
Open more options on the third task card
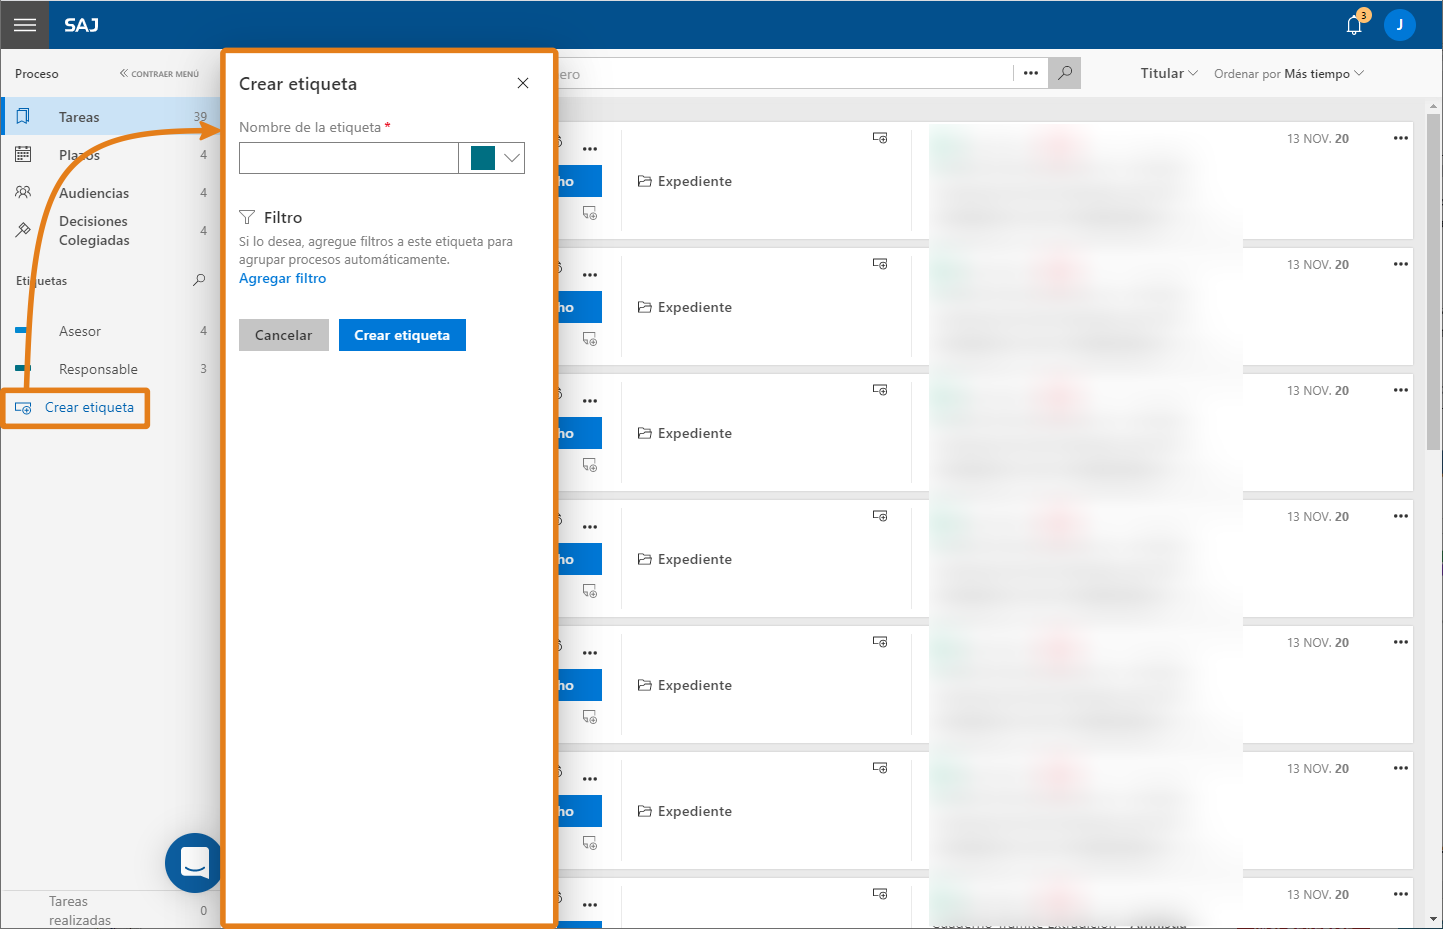(1400, 390)
